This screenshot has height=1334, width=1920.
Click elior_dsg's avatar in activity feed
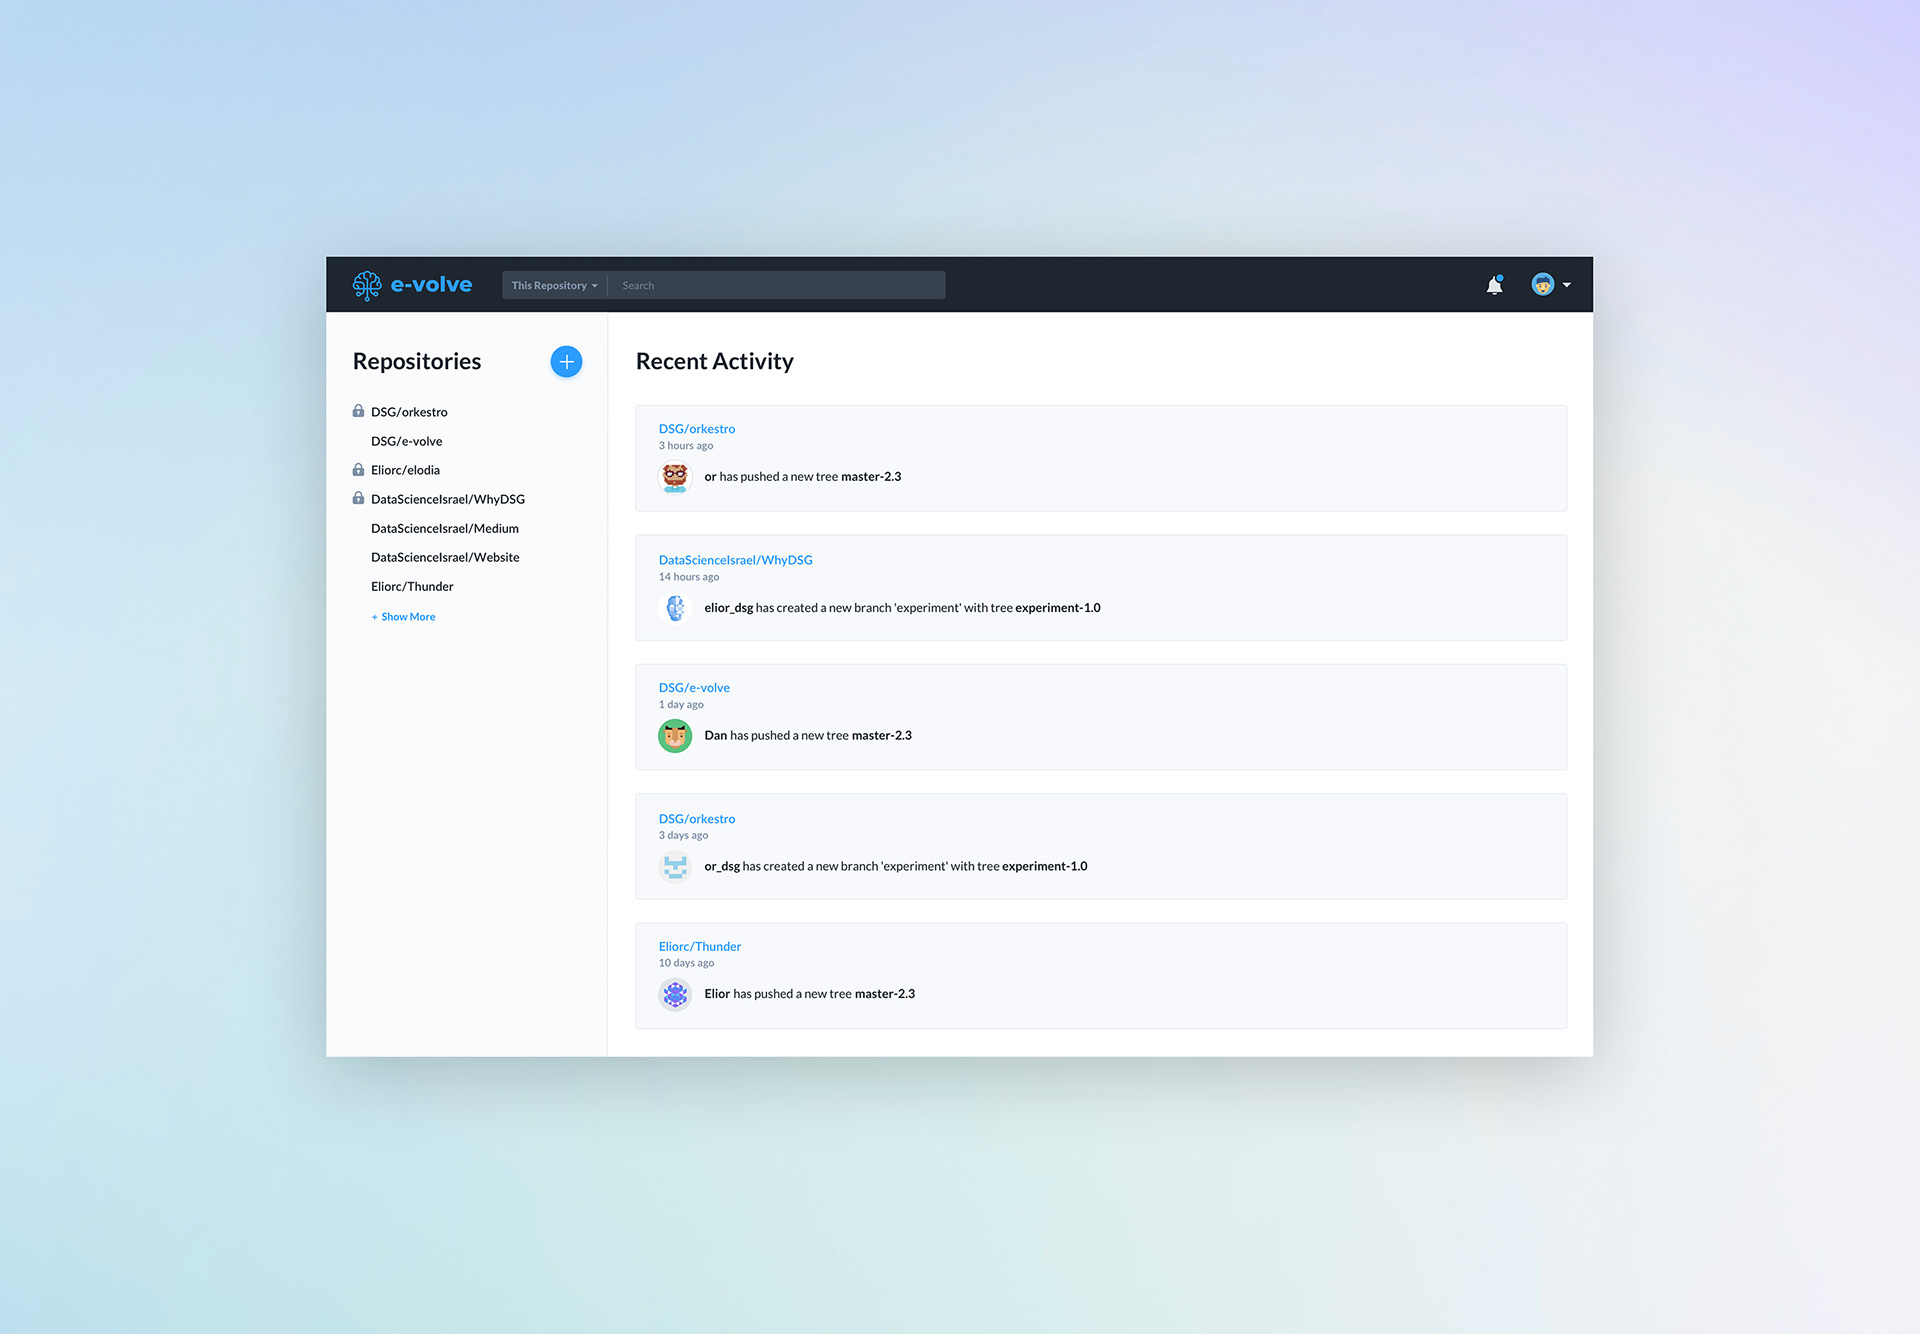click(x=675, y=608)
